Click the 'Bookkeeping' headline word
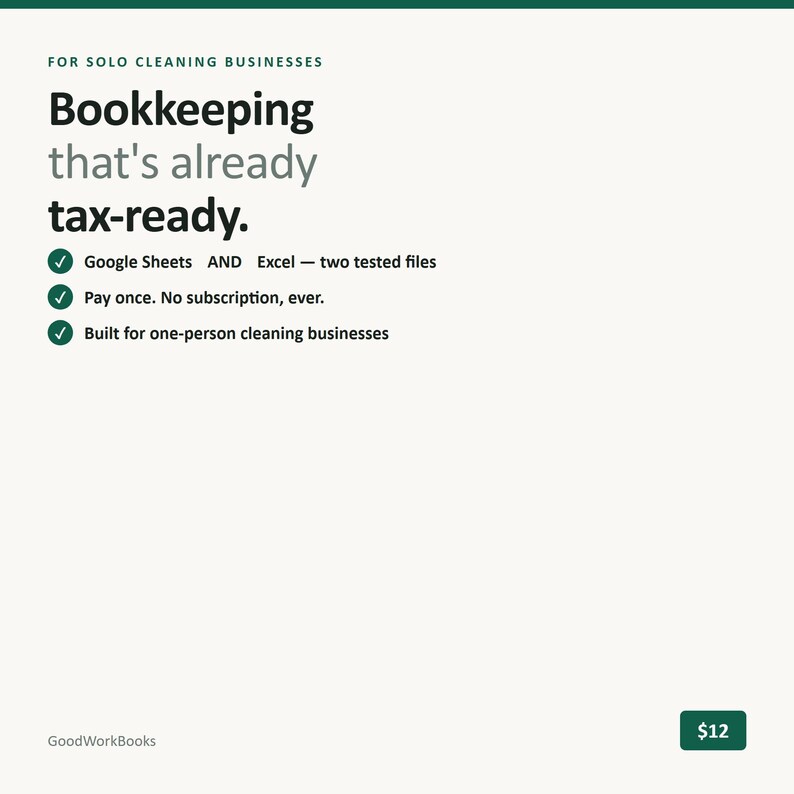Image resolution: width=794 pixels, height=794 pixels. pos(181,111)
